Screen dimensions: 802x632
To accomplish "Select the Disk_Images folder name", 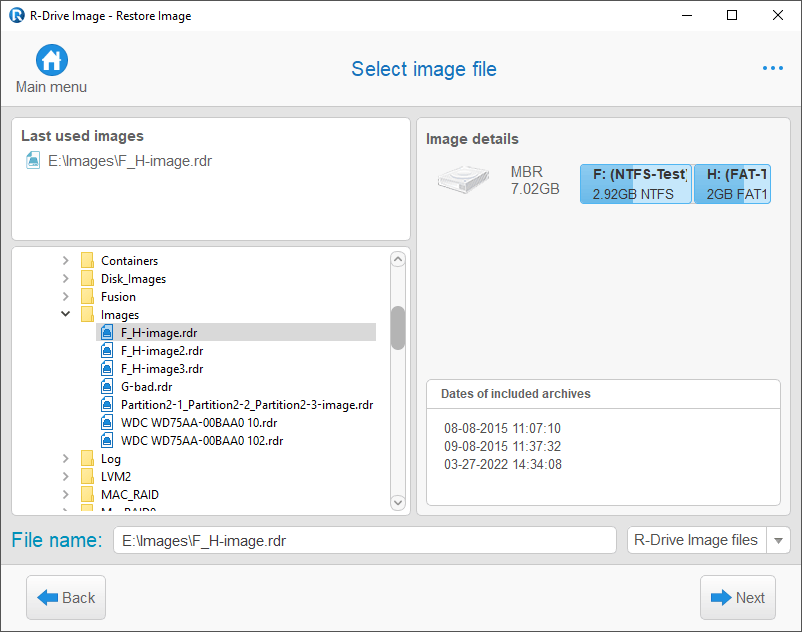I will tap(133, 279).
